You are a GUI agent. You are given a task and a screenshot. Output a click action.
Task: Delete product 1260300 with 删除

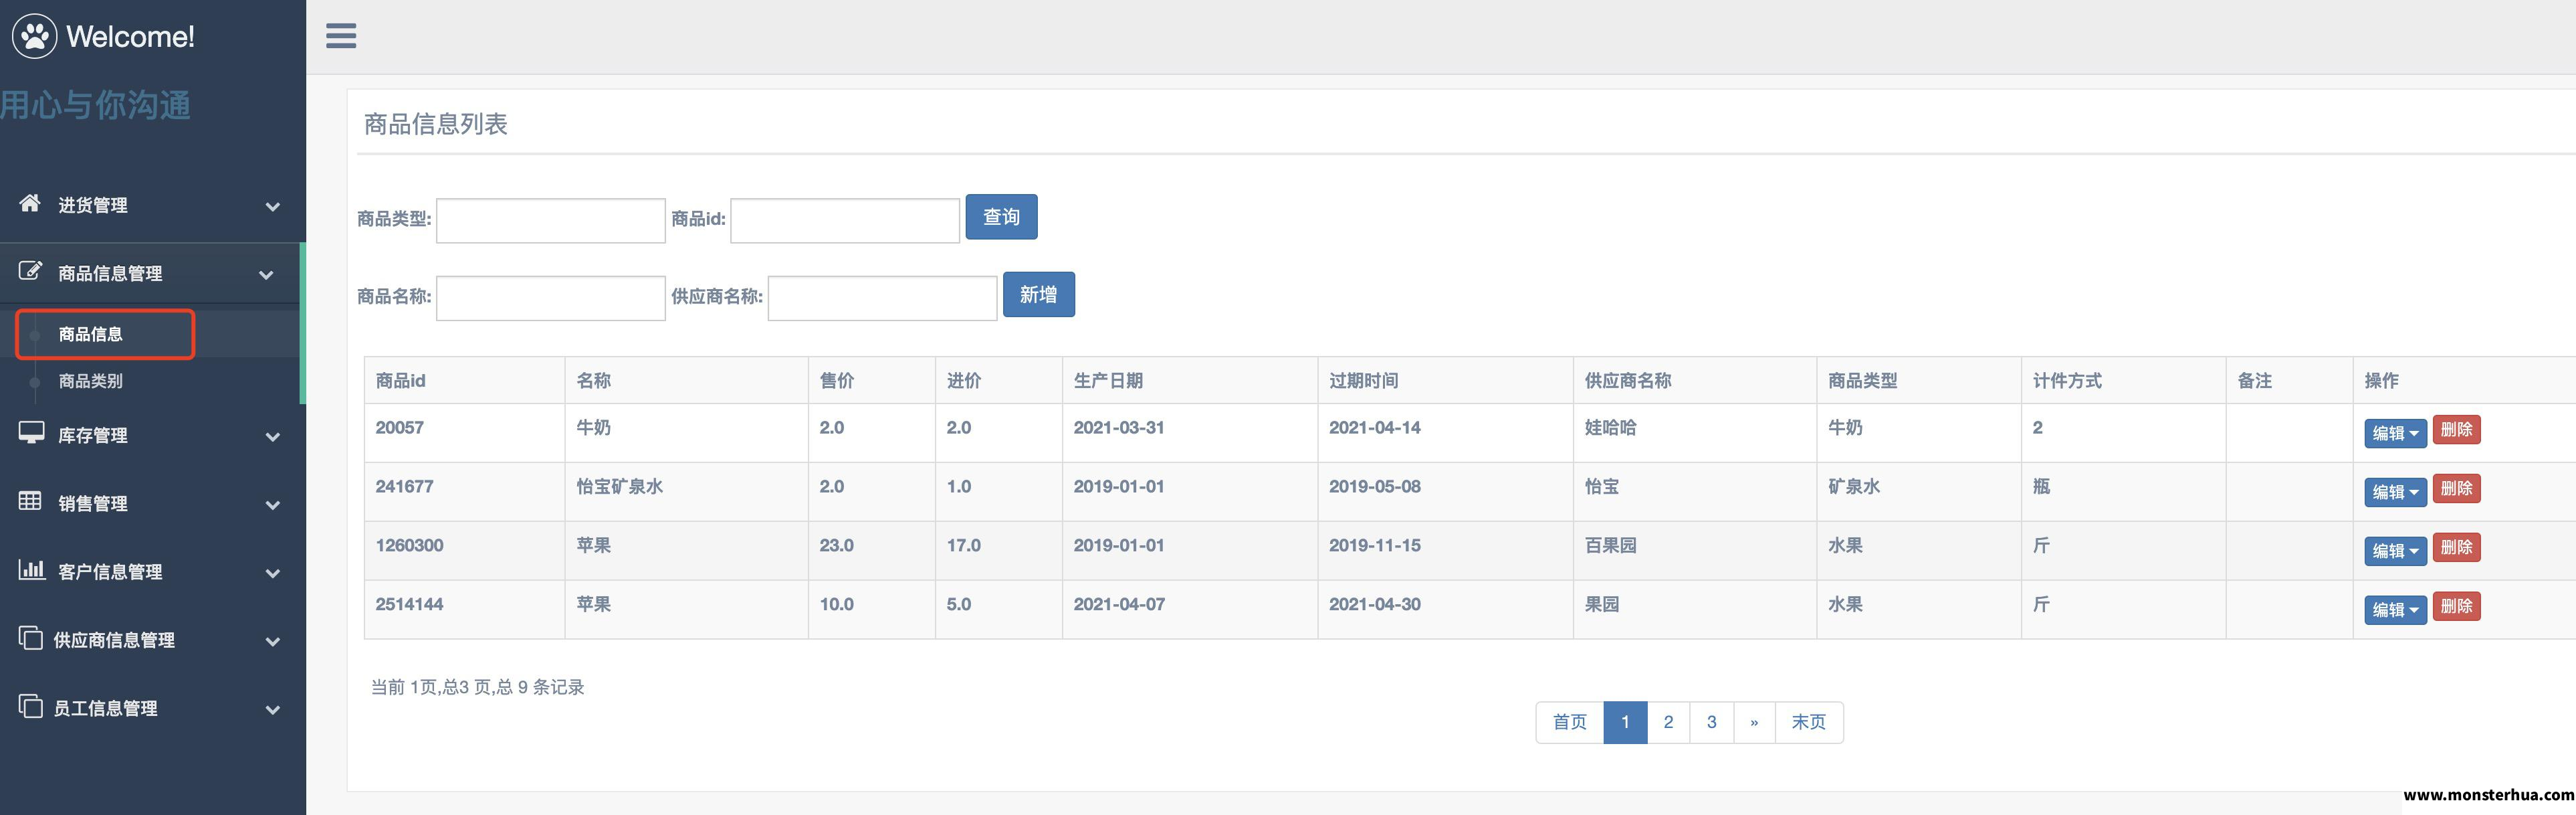tap(2456, 548)
